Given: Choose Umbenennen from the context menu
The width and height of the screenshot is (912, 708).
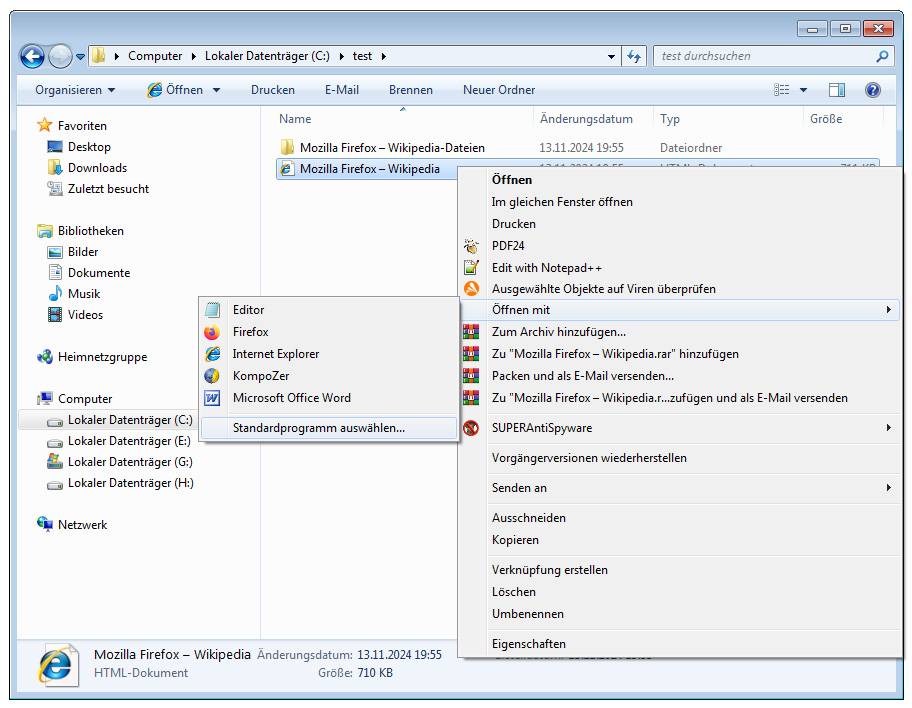Looking at the screenshot, I should pyautogui.click(x=527, y=614).
